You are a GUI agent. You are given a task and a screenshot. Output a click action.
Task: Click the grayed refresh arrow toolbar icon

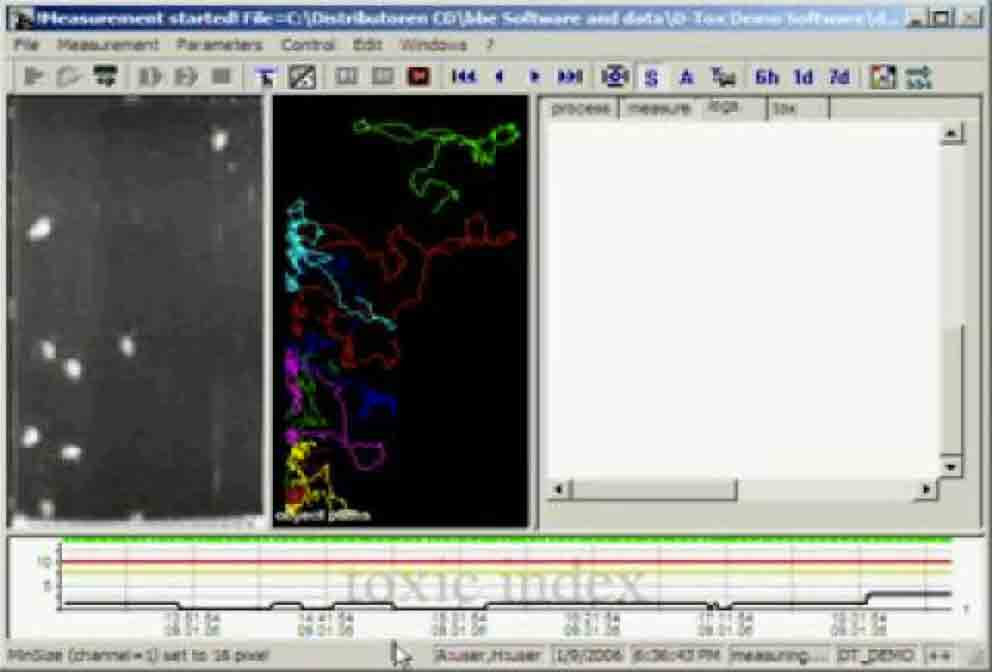coord(68,77)
